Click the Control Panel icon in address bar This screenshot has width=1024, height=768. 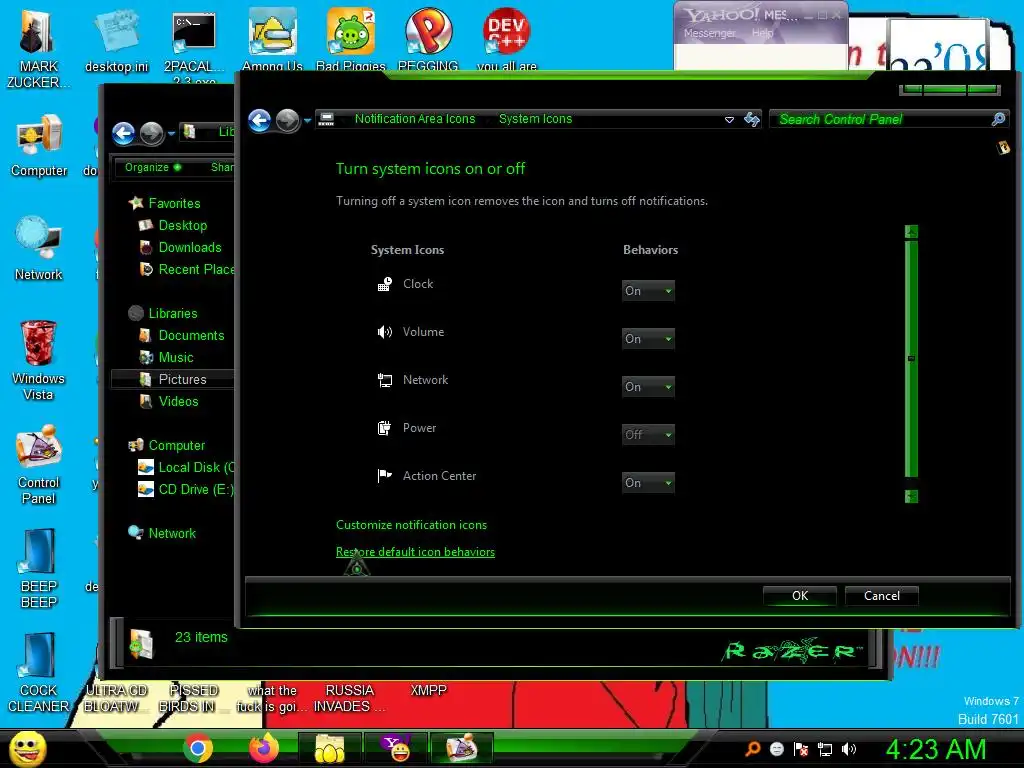[326, 119]
